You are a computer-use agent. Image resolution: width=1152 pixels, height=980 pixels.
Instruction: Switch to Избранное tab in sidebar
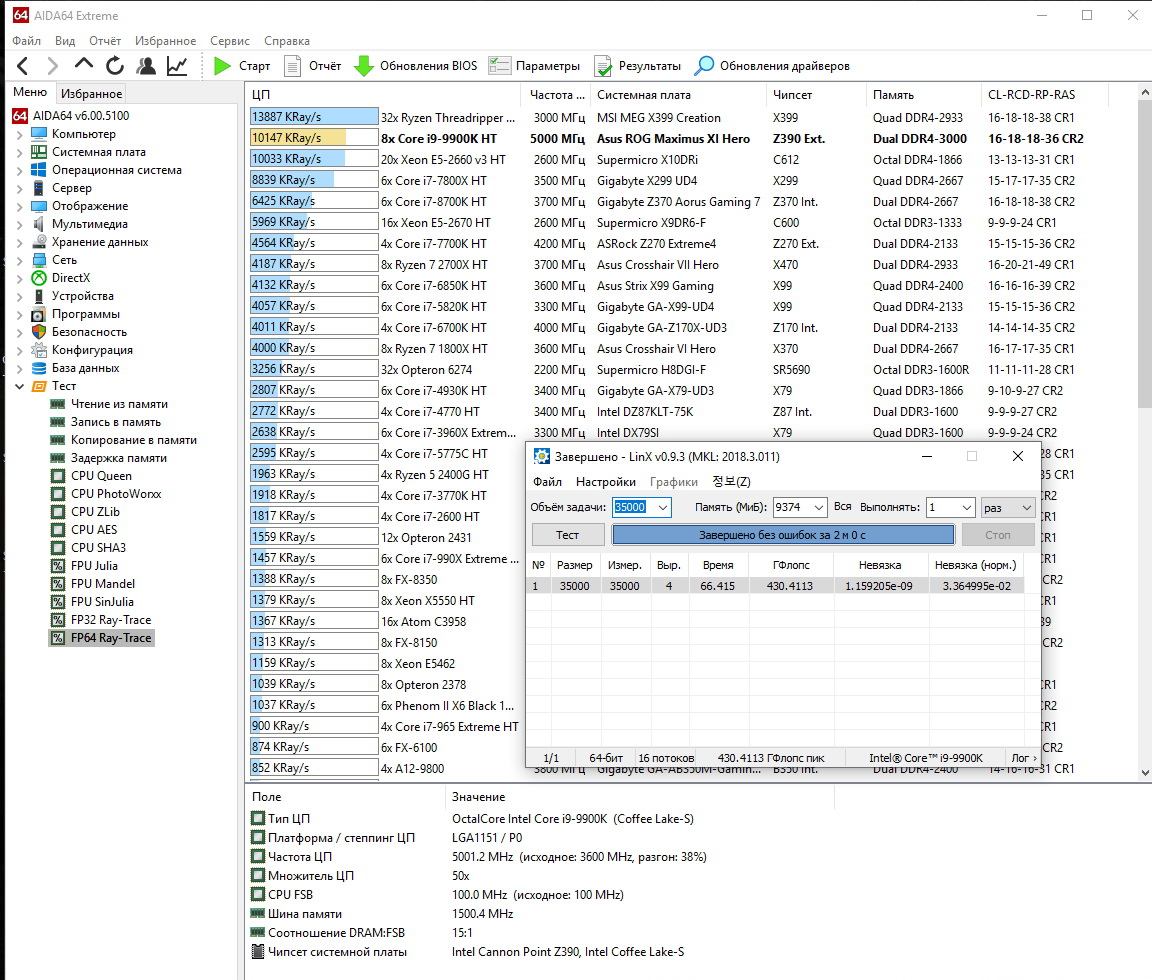(x=91, y=93)
